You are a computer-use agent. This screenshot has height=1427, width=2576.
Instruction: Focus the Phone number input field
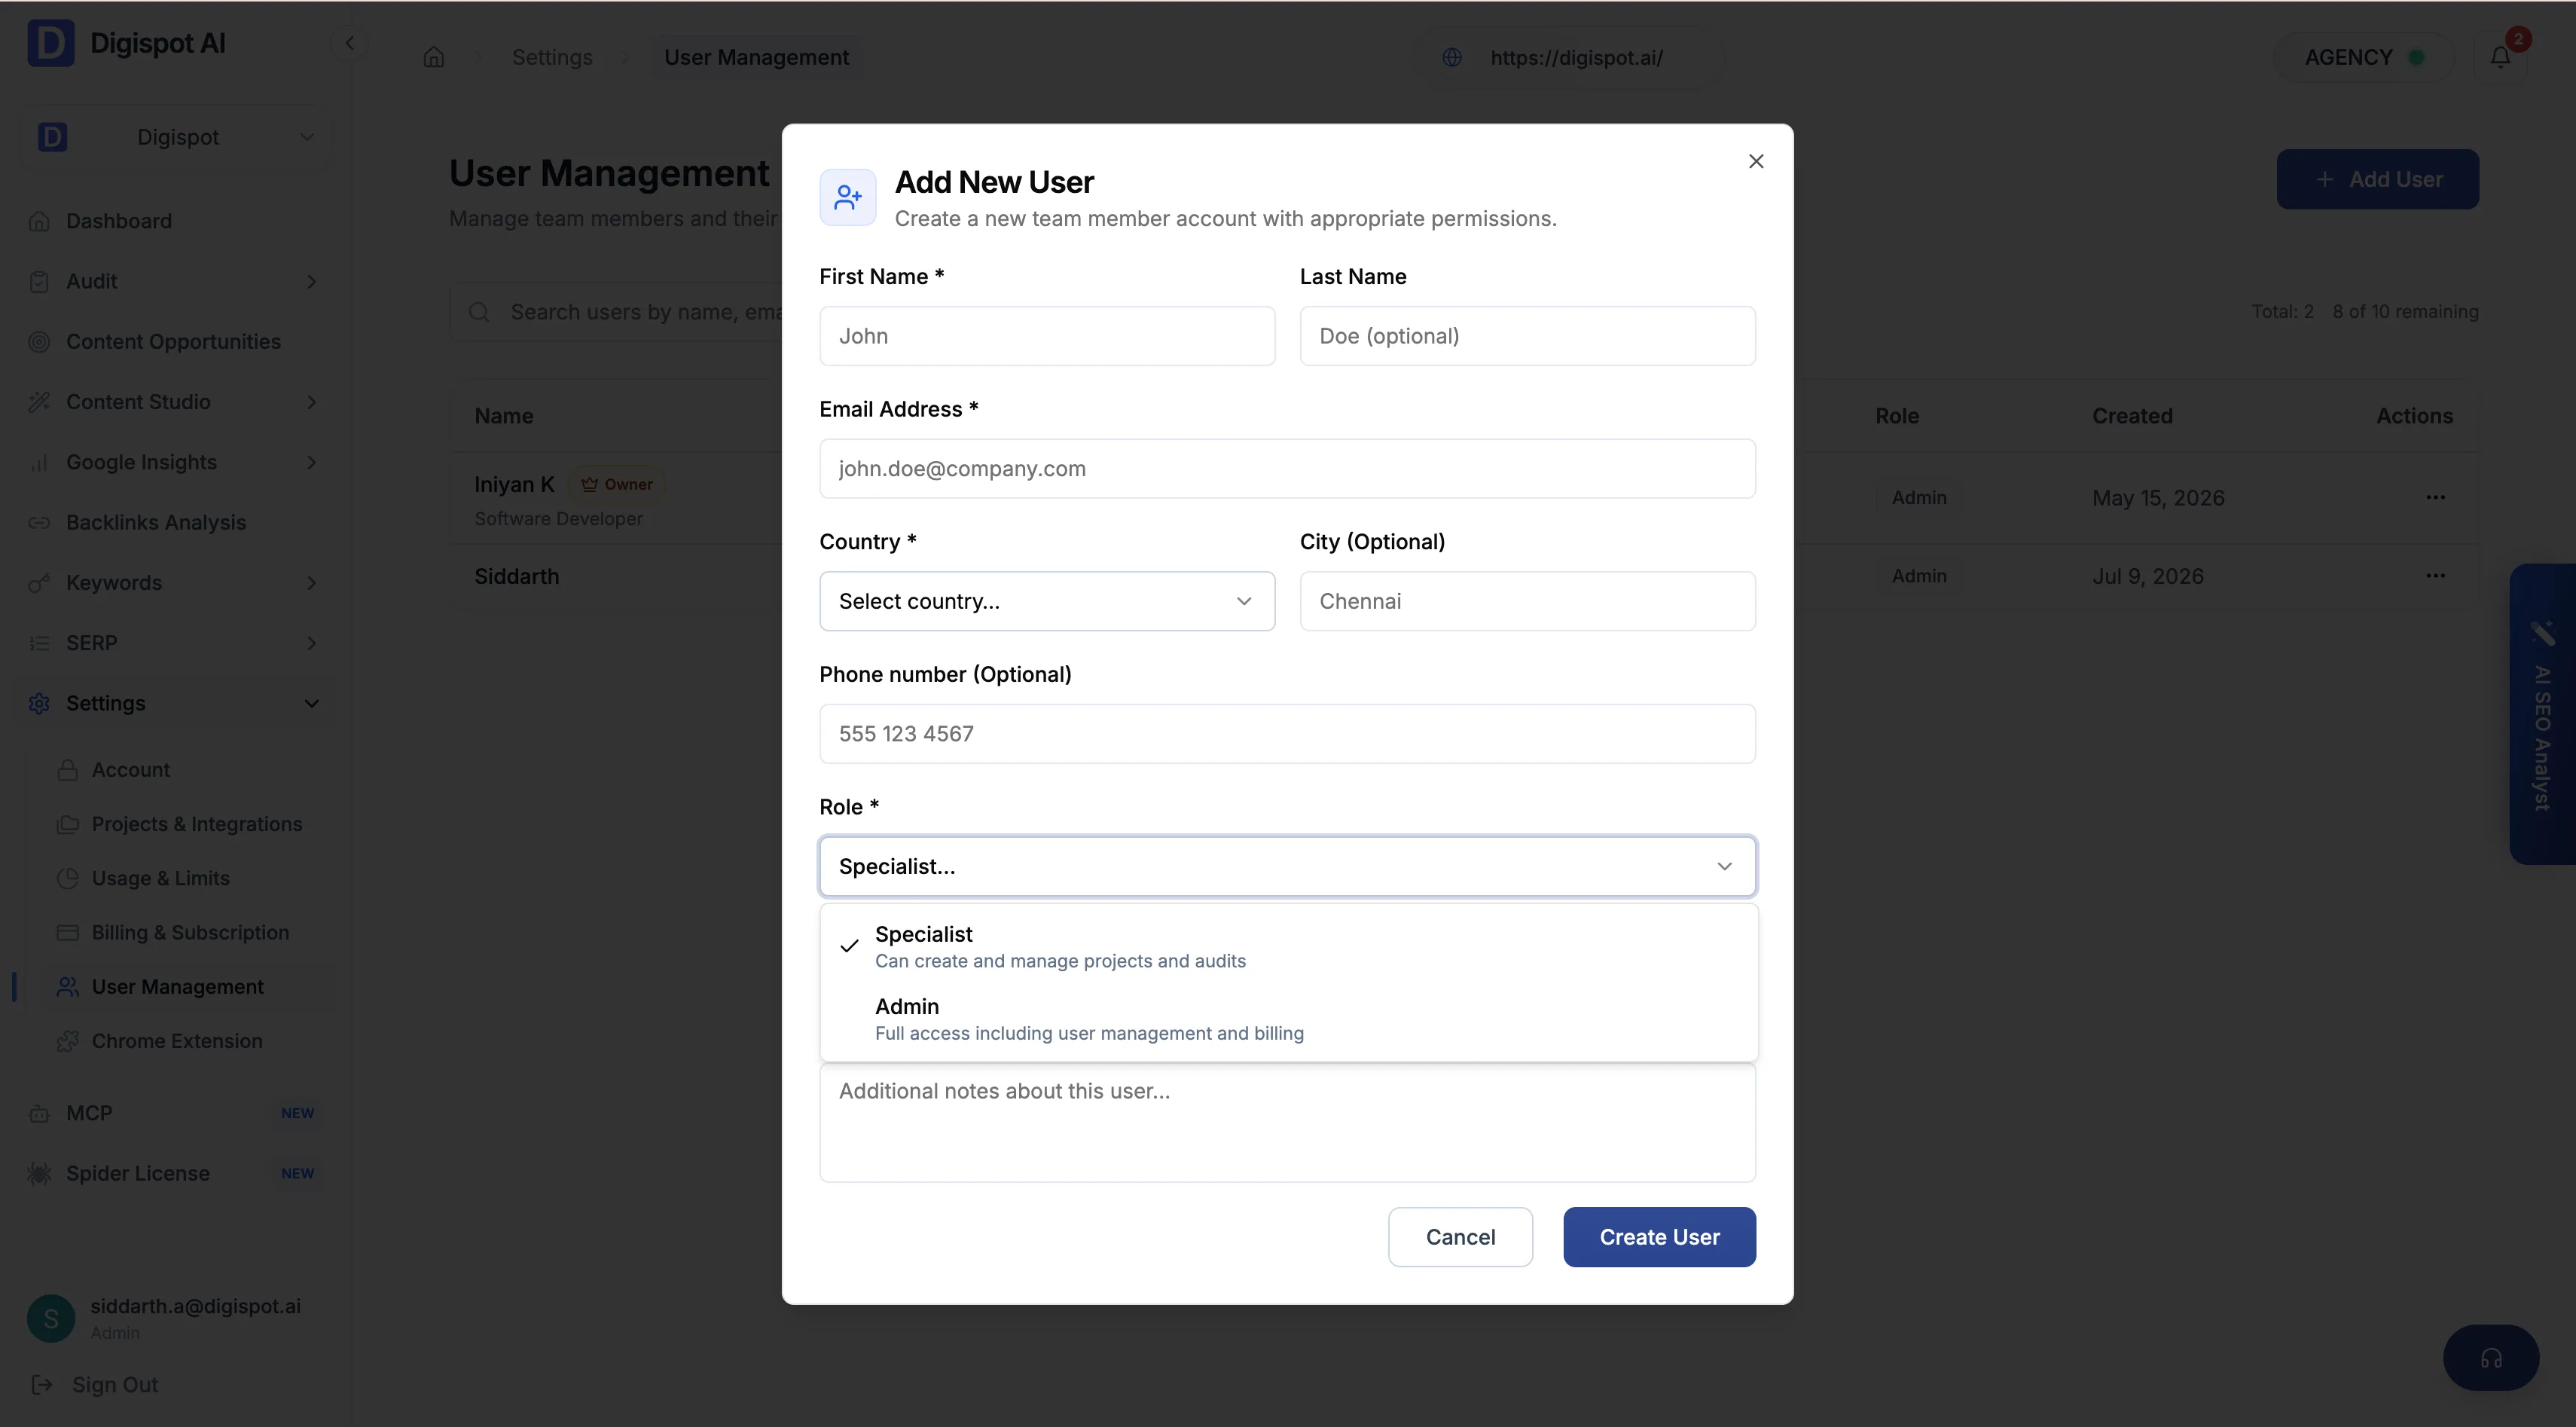pos(1287,734)
